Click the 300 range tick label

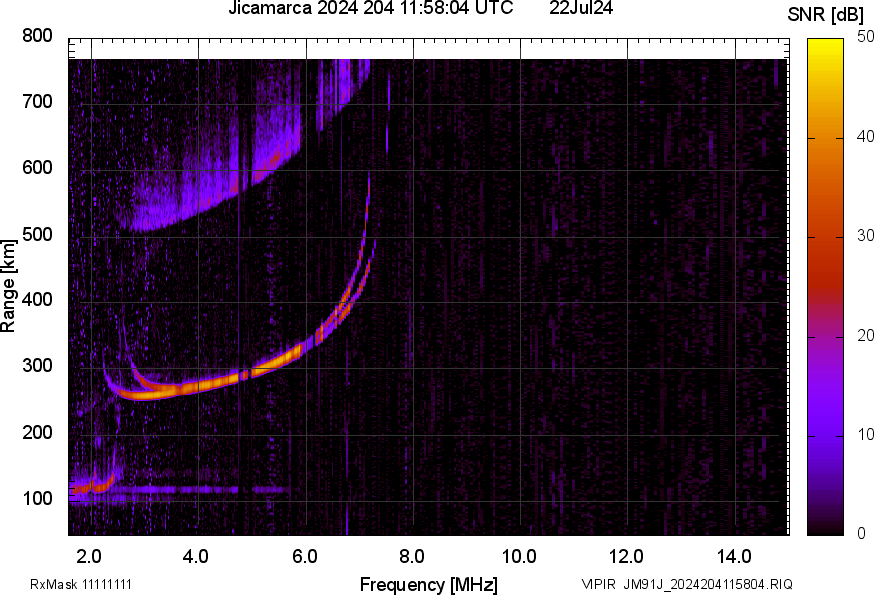(x=37, y=367)
